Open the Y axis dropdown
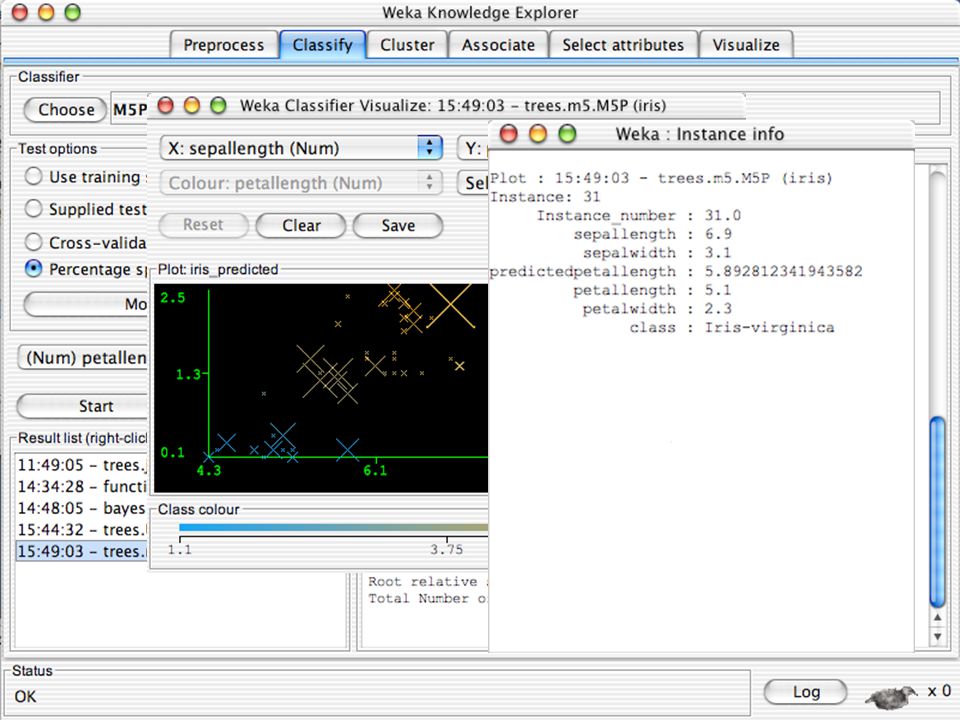Viewport: 960px width, 720px height. click(473, 148)
